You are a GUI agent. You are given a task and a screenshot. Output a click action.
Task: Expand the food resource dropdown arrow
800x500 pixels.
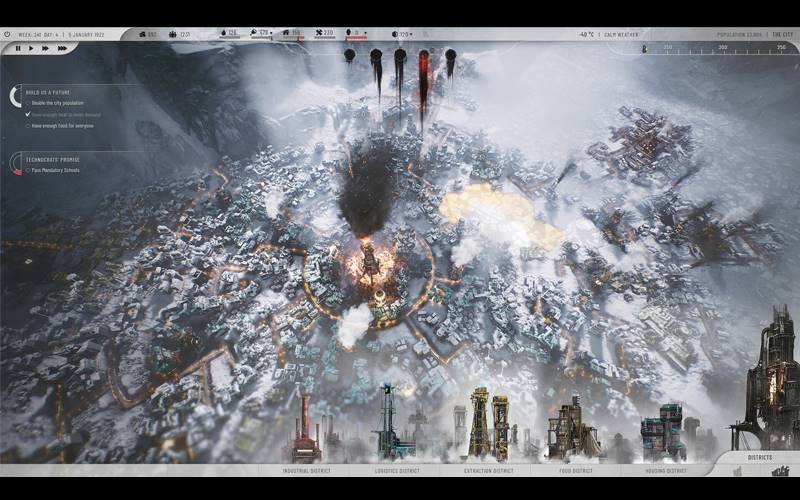coord(271,34)
